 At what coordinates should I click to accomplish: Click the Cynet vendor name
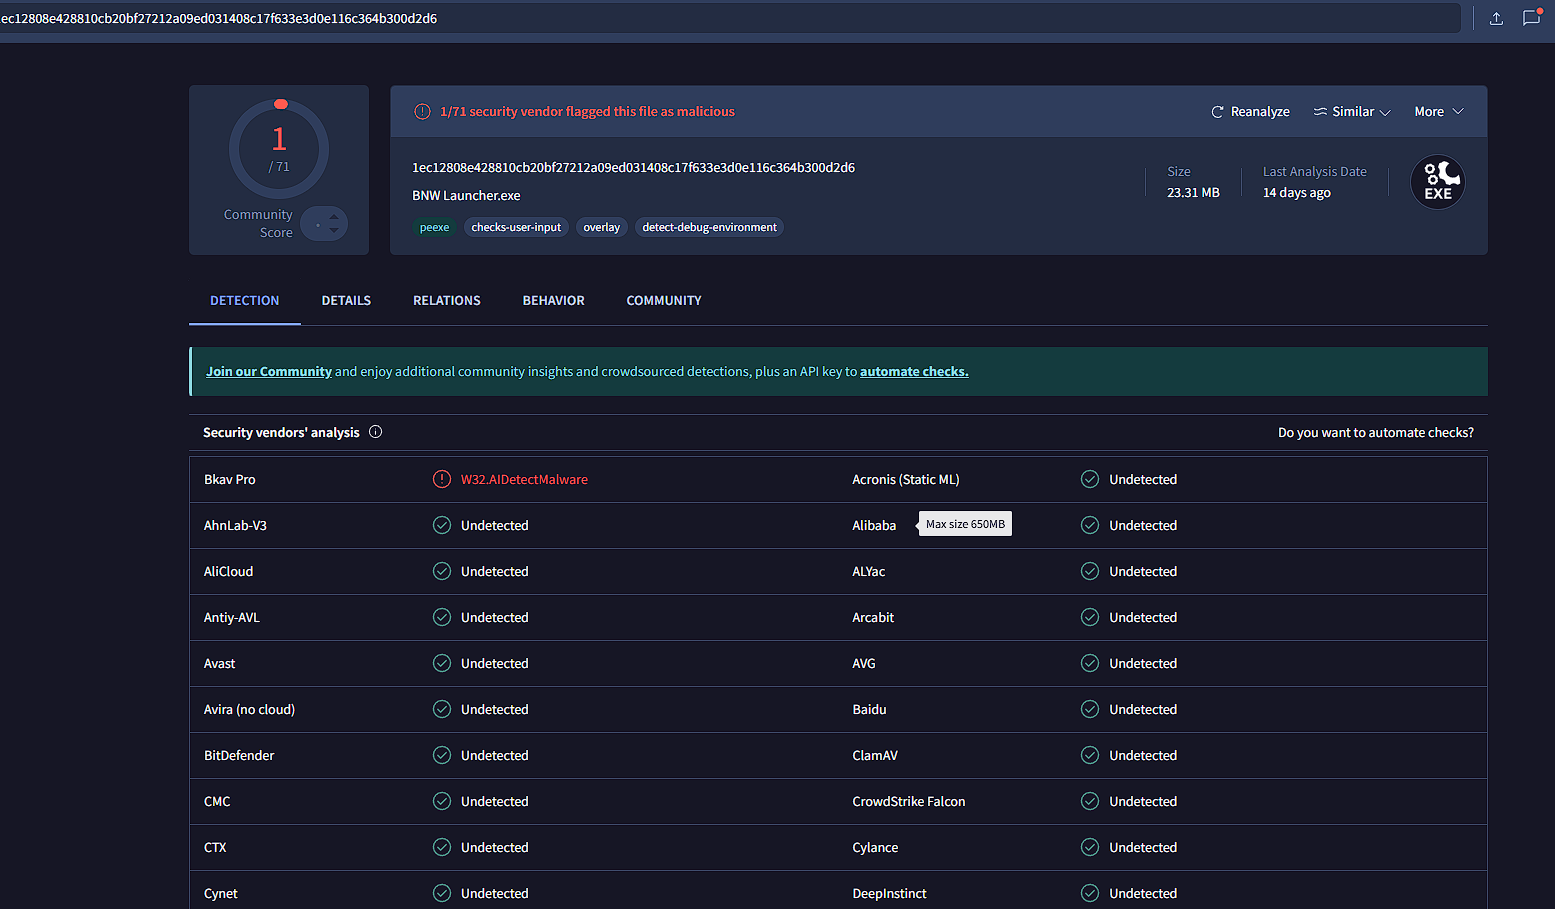coord(221,893)
